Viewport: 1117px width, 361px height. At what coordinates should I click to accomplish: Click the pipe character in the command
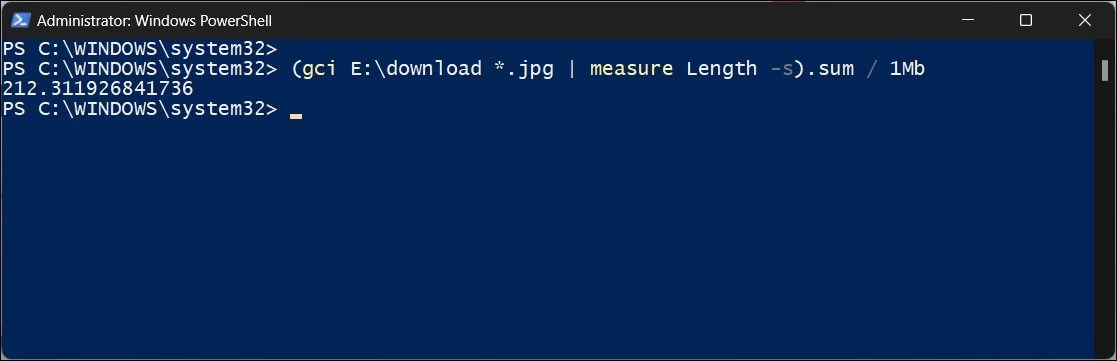[572, 69]
